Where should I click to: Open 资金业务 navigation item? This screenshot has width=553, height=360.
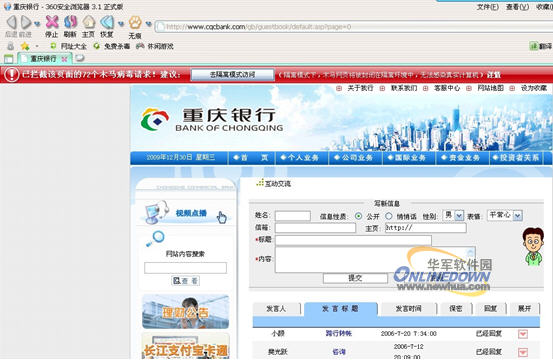point(461,158)
